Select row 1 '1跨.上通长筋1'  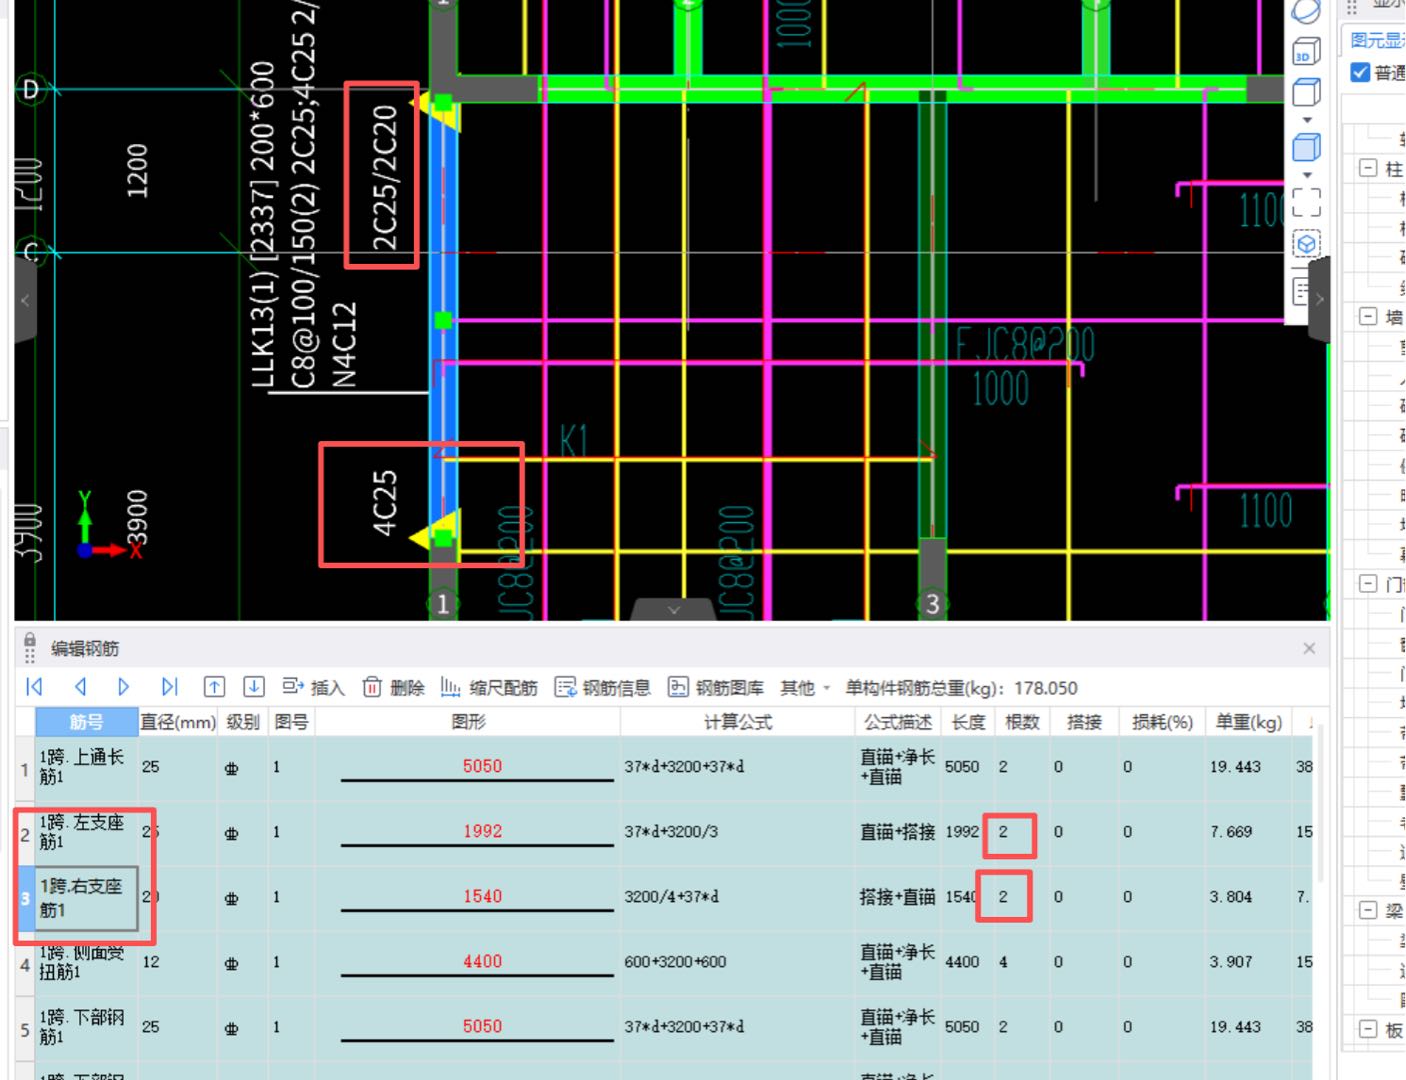coord(86,767)
